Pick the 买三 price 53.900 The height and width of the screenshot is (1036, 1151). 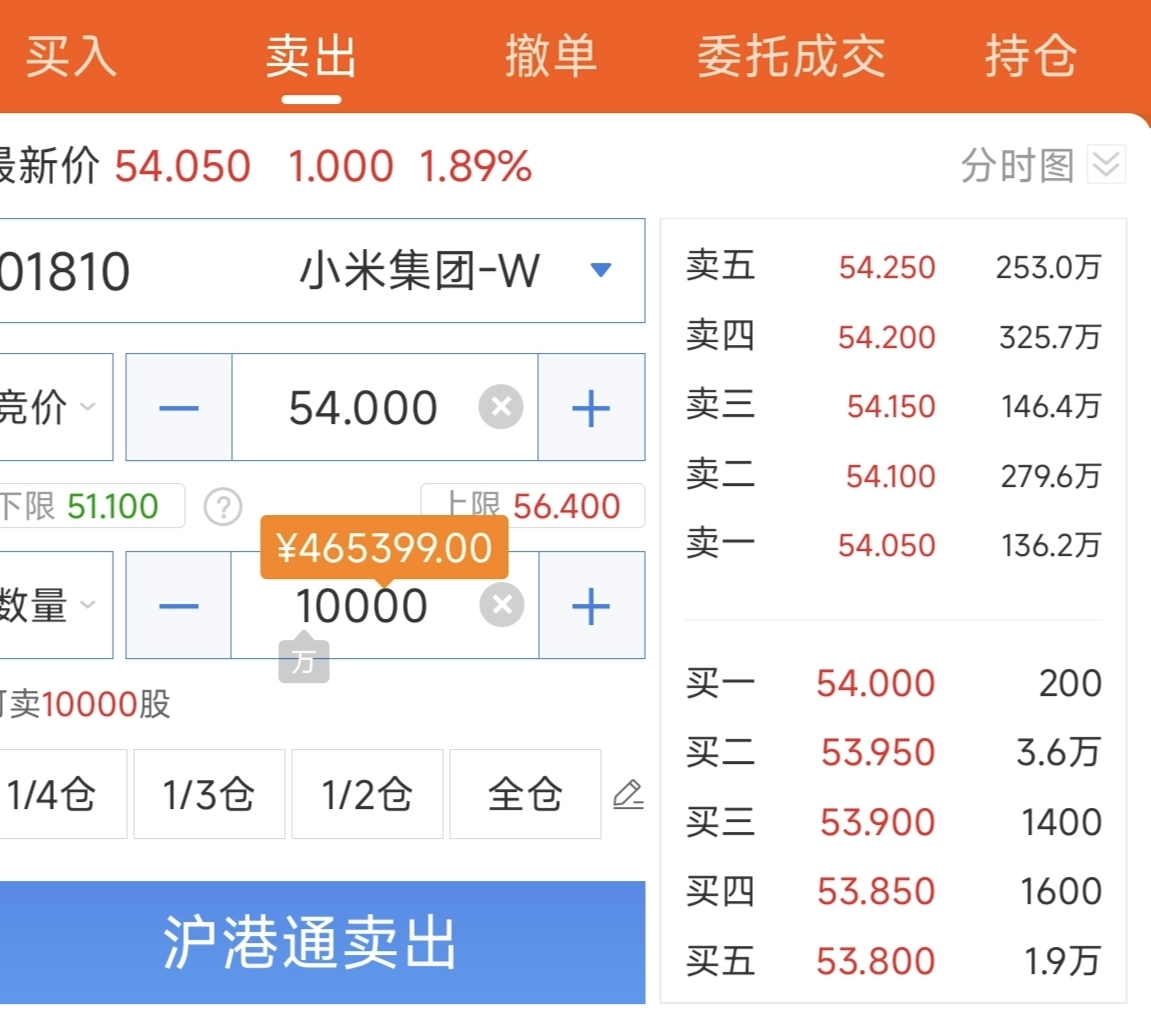pos(878,822)
